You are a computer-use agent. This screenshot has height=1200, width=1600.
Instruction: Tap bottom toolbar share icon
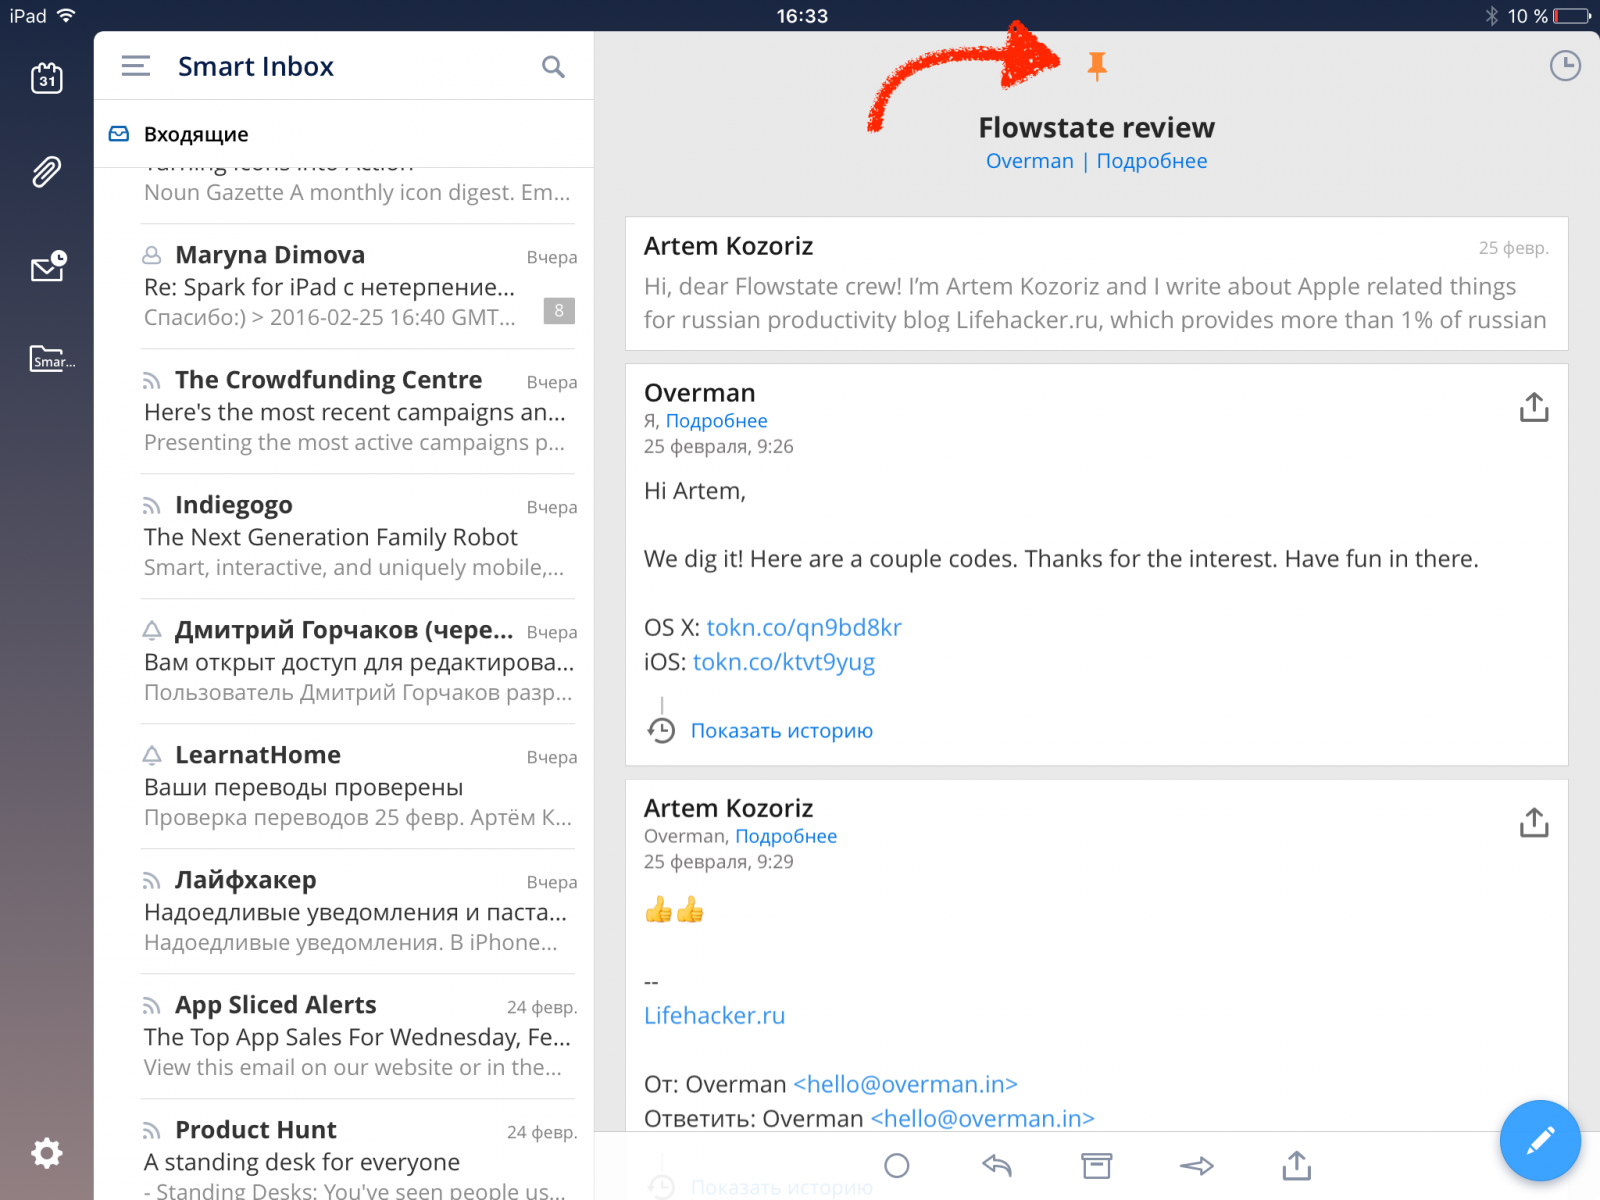pyautogui.click(x=1296, y=1165)
